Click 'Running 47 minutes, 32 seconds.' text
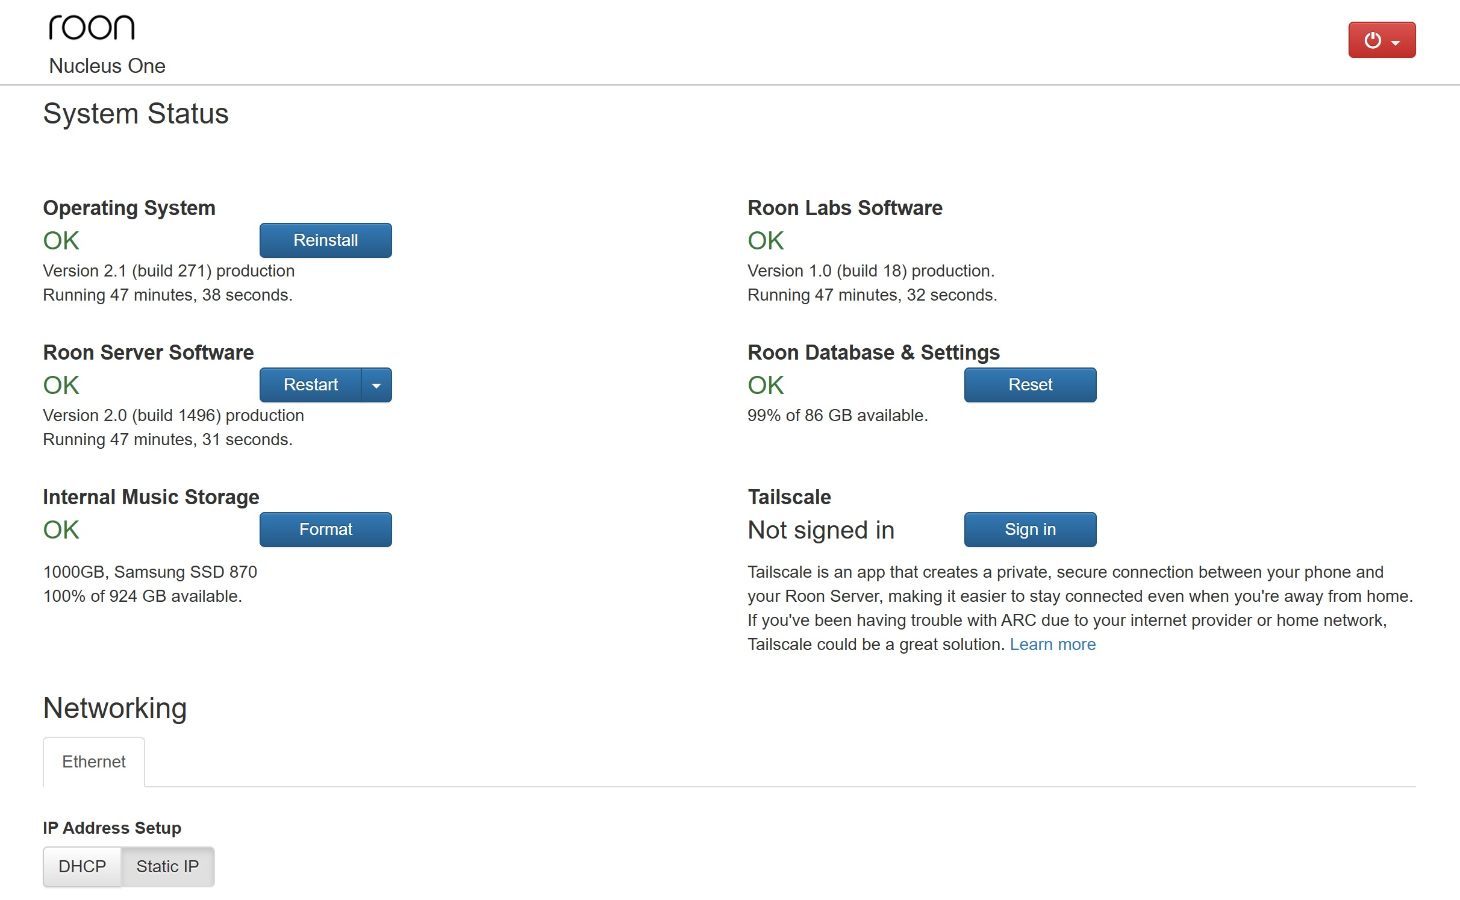Screen dimensions: 1460x900 (872, 295)
